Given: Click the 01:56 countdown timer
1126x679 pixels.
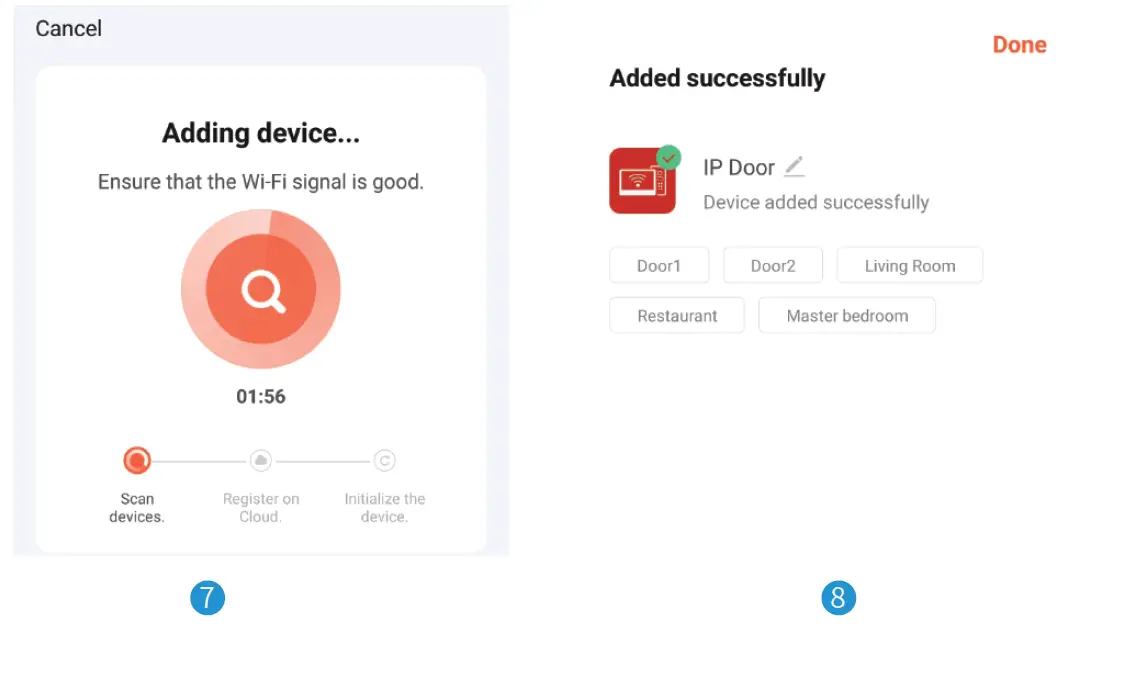Looking at the screenshot, I should (x=261, y=397).
